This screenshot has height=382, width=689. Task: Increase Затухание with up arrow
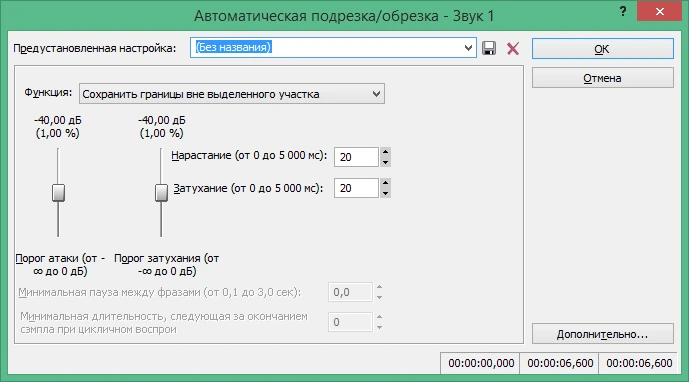point(385,183)
